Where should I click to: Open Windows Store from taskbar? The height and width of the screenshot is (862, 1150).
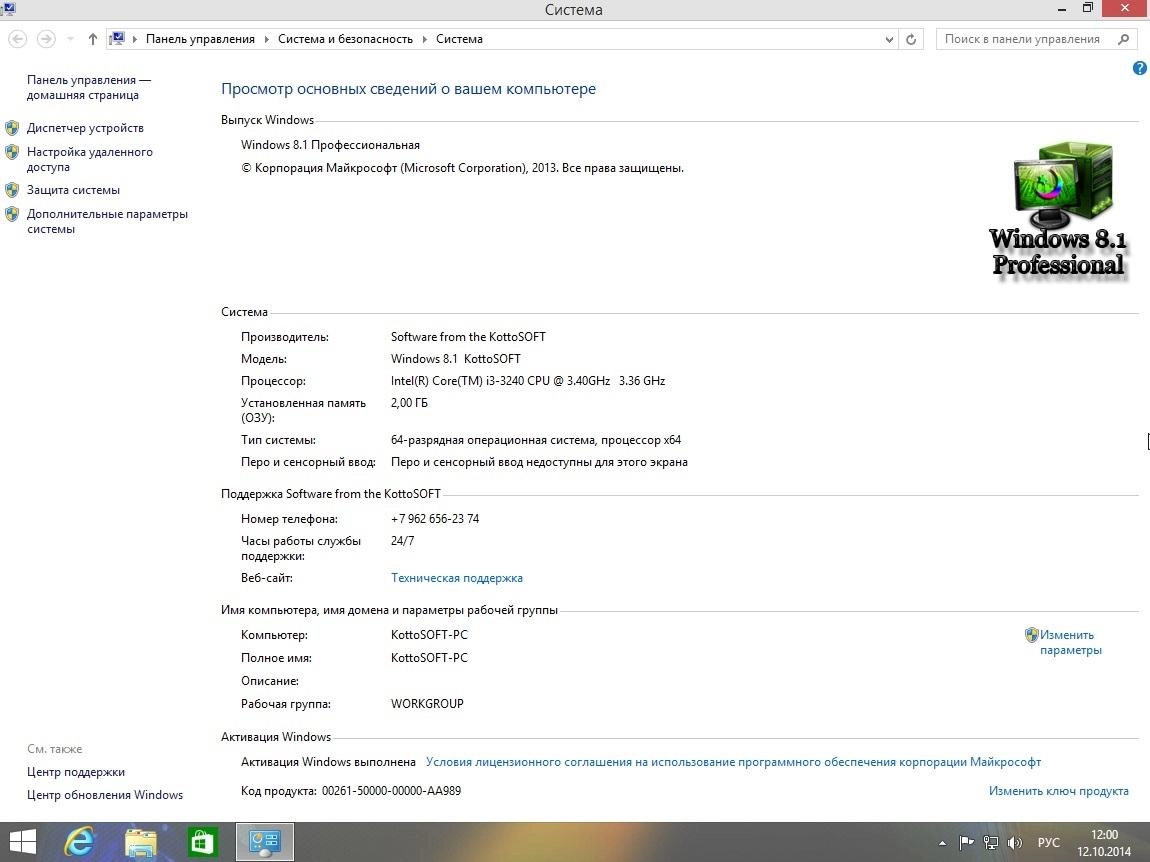click(x=202, y=842)
